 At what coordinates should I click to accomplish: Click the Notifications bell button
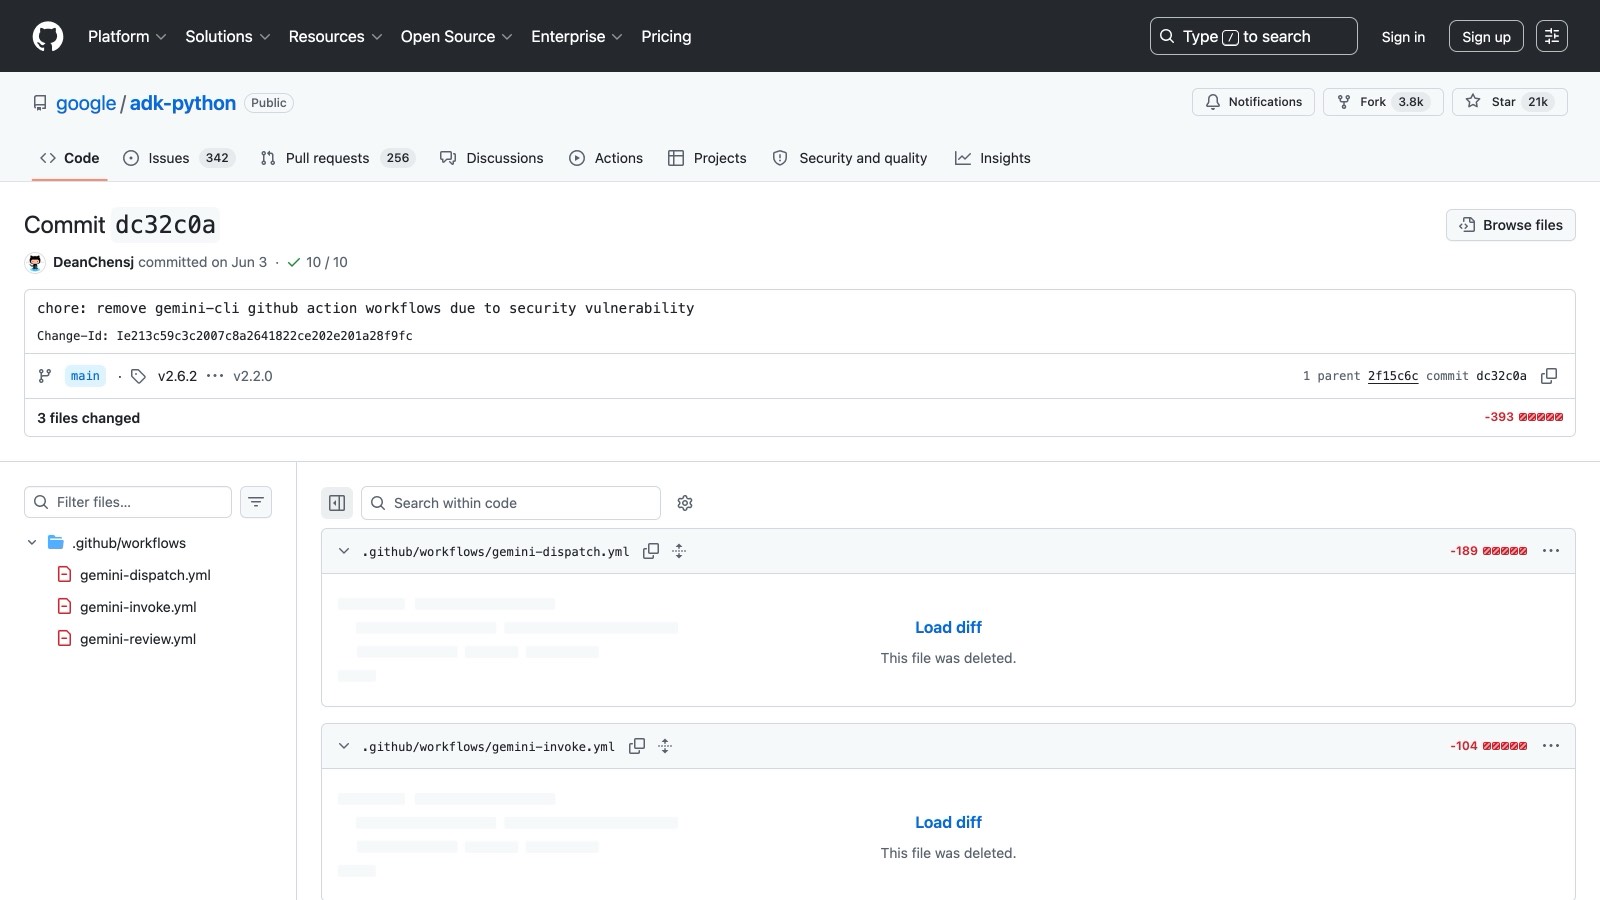pos(1253,102)
